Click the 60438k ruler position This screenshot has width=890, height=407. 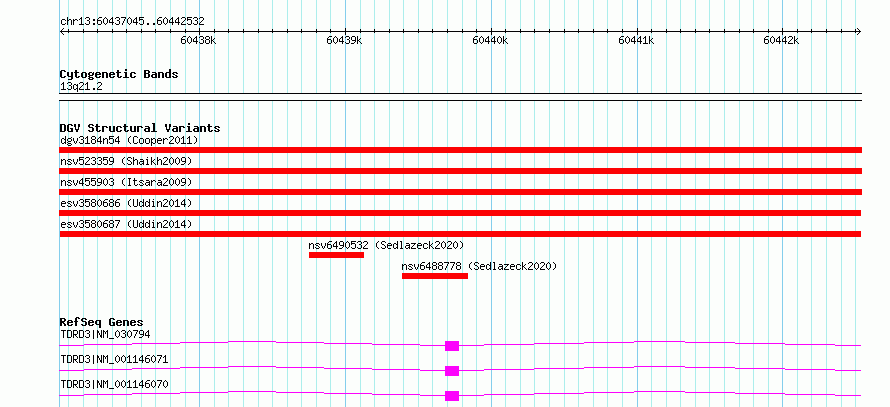198,40
